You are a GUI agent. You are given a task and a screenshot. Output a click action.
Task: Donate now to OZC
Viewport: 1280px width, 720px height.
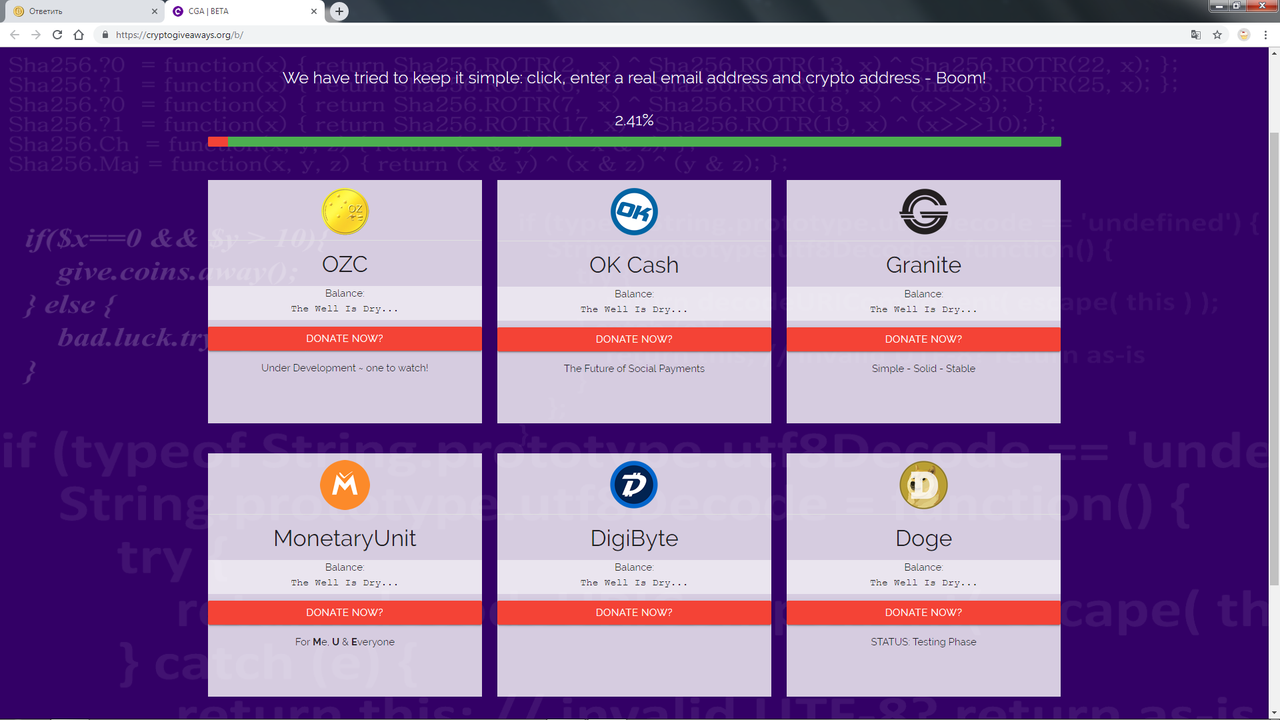(x=345, y=339)
